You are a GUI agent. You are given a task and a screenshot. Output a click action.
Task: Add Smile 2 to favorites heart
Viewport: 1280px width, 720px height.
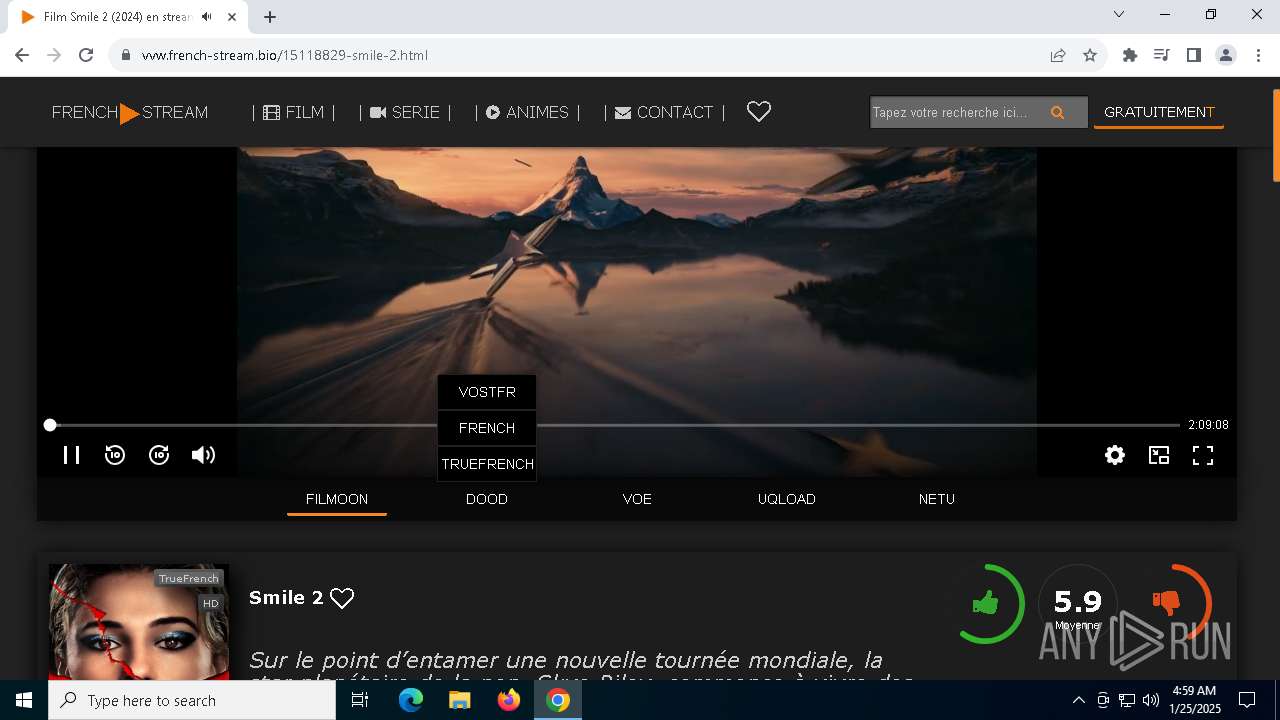[342, 598]
